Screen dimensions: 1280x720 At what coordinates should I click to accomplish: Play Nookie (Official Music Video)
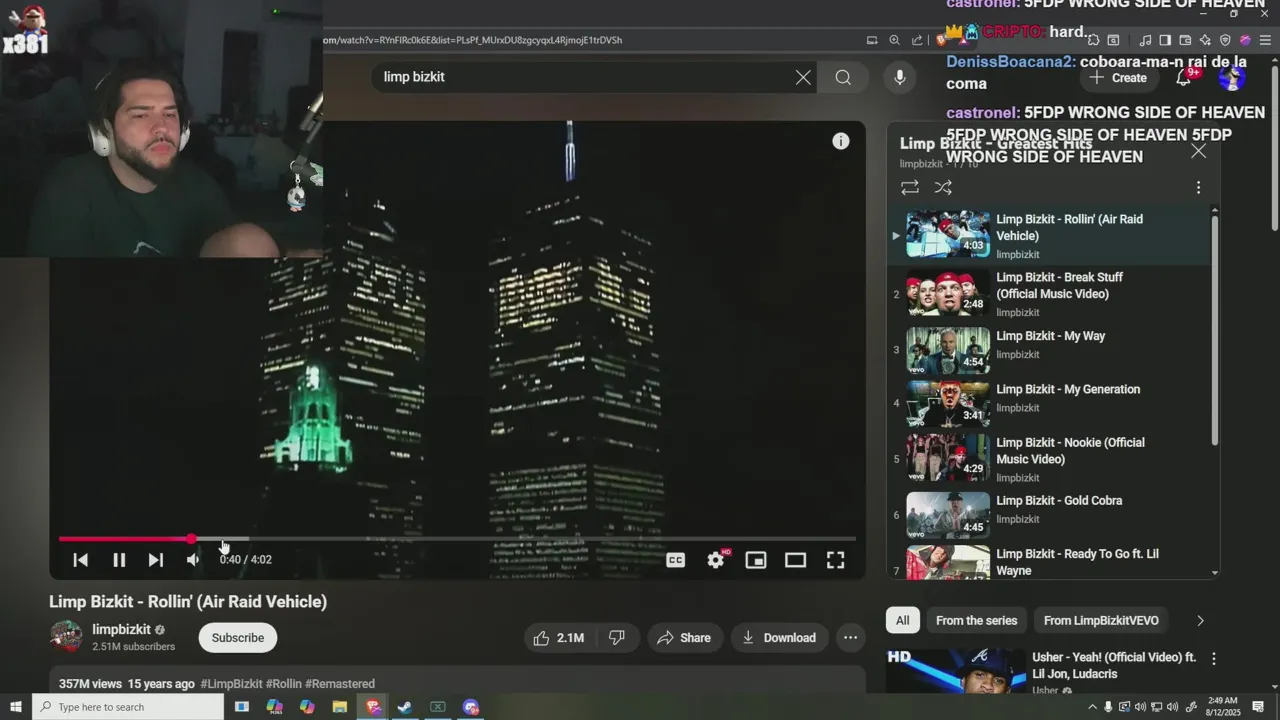tap(1049, 458)
